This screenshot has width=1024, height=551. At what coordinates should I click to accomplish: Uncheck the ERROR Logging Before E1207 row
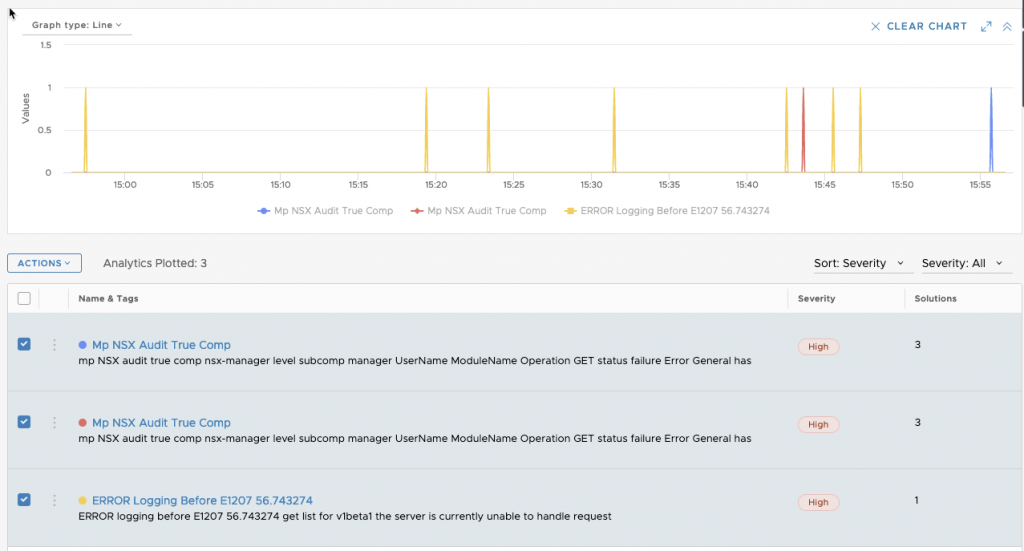pyautogui.click(x=24, y=500)
